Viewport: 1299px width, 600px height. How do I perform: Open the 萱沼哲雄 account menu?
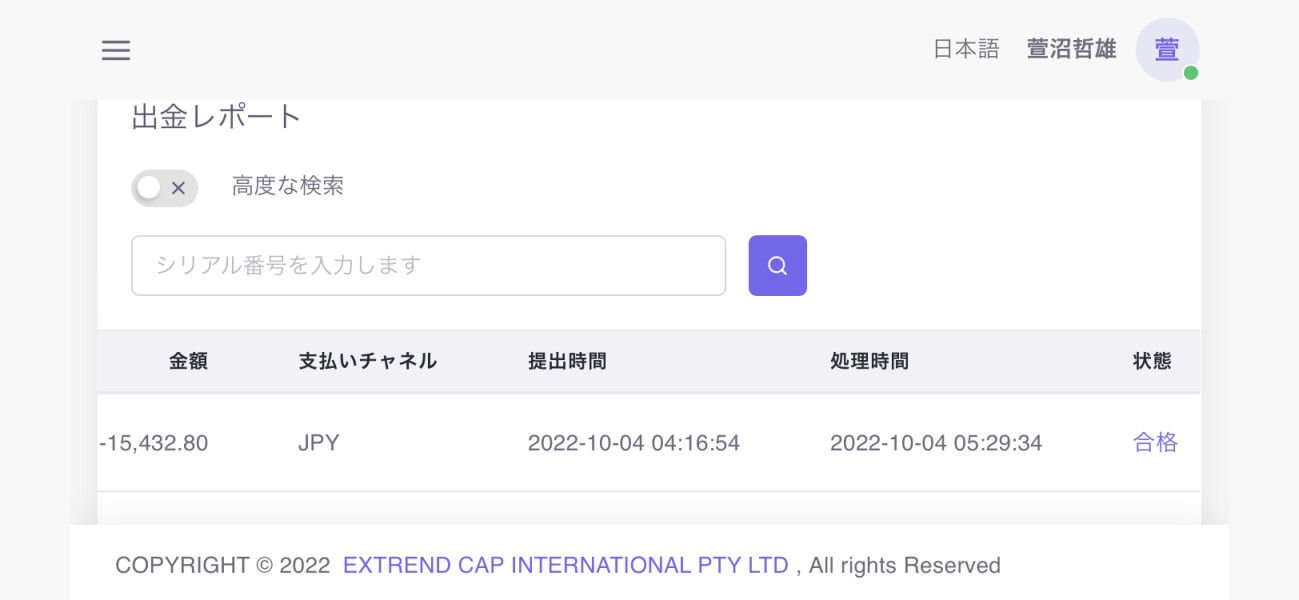tap(1071, 49)
